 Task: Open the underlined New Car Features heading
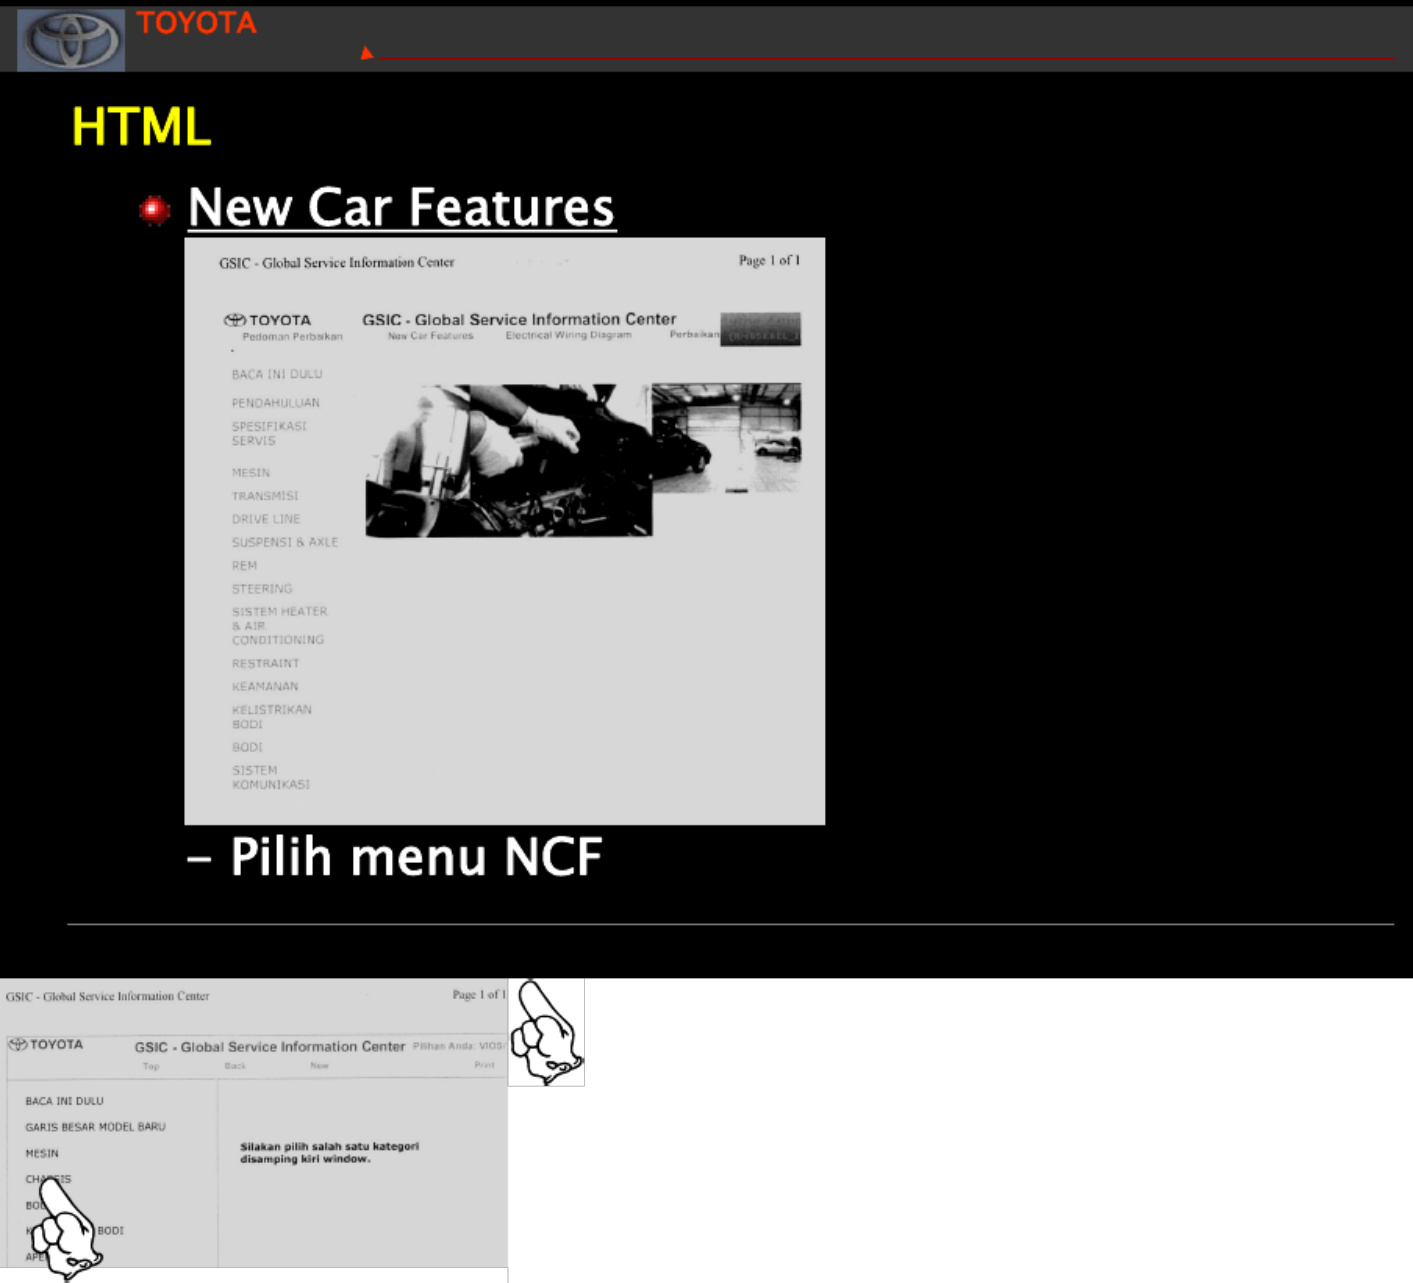click(401, 207)
